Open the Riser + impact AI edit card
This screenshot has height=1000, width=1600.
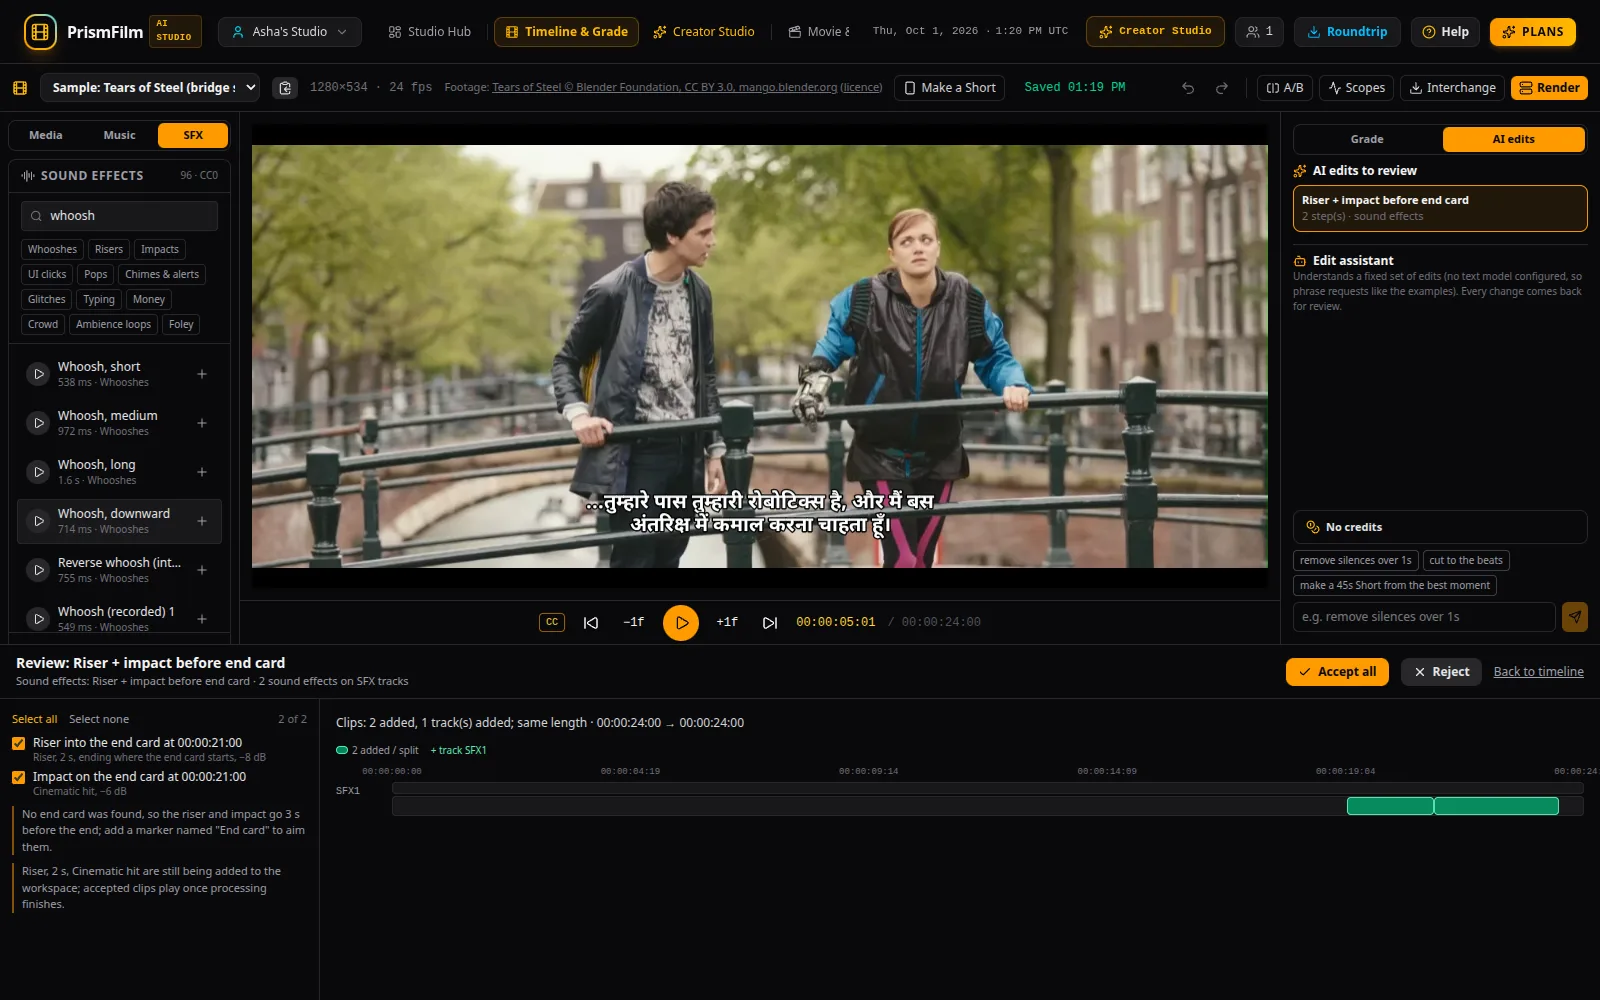1440,208
